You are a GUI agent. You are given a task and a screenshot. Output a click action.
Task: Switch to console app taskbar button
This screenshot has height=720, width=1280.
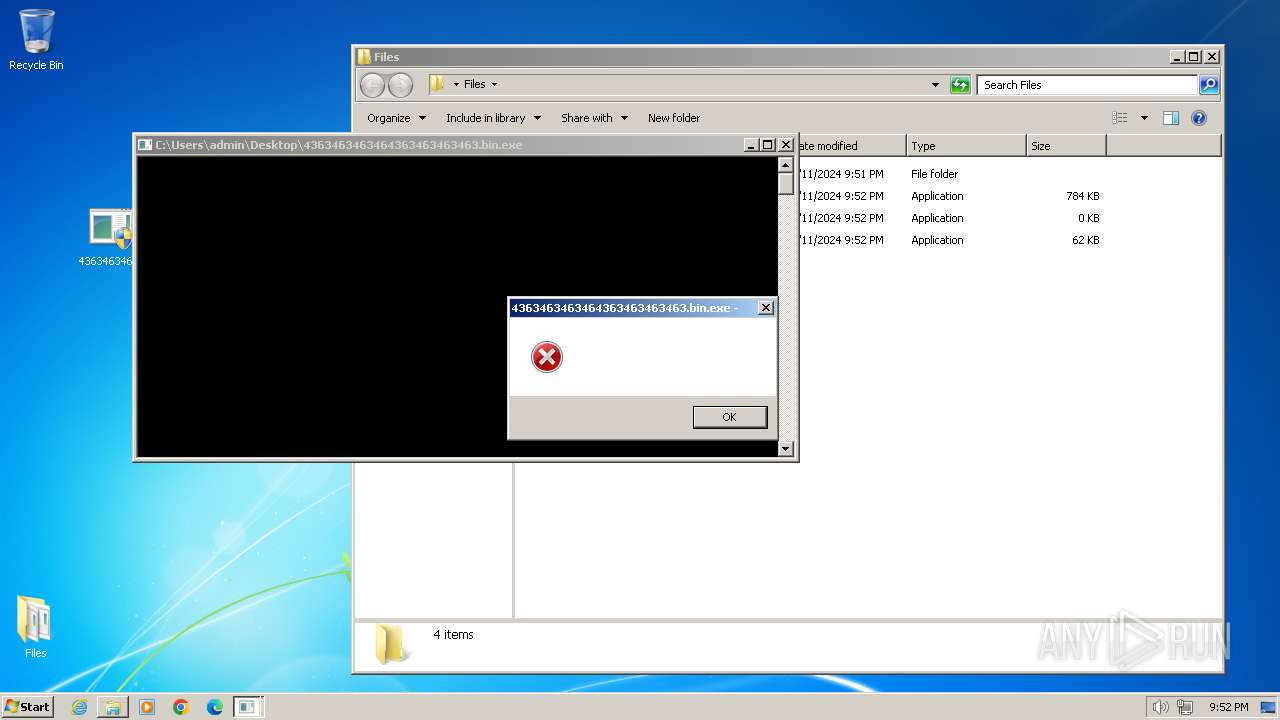[248, 707]
